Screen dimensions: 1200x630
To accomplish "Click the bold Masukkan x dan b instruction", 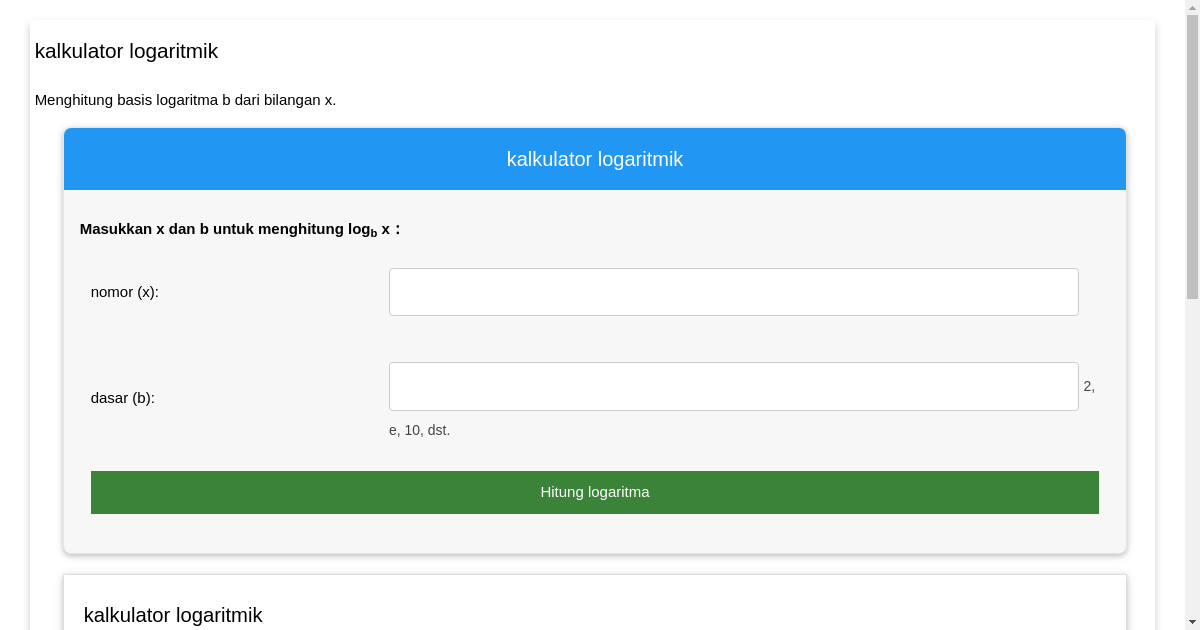I will point(239,229).
